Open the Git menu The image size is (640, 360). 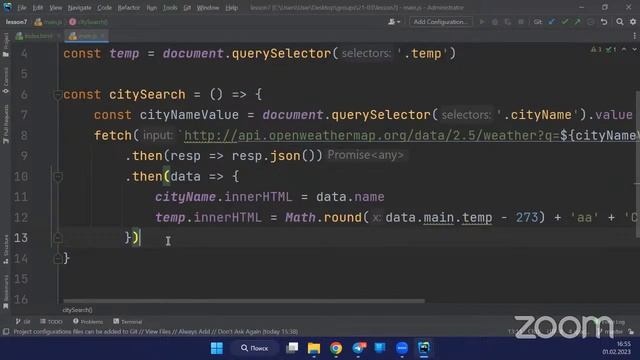187,8
